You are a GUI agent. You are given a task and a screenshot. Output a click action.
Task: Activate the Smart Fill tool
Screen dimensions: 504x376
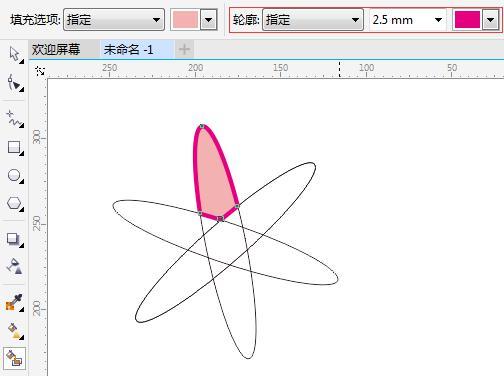tap(14, 358)
